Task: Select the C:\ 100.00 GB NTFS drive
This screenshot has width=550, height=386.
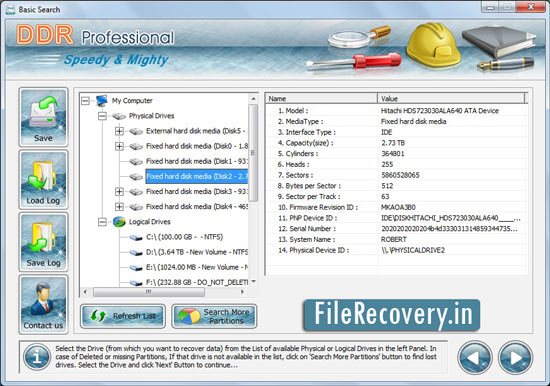Action: [185, 237]
